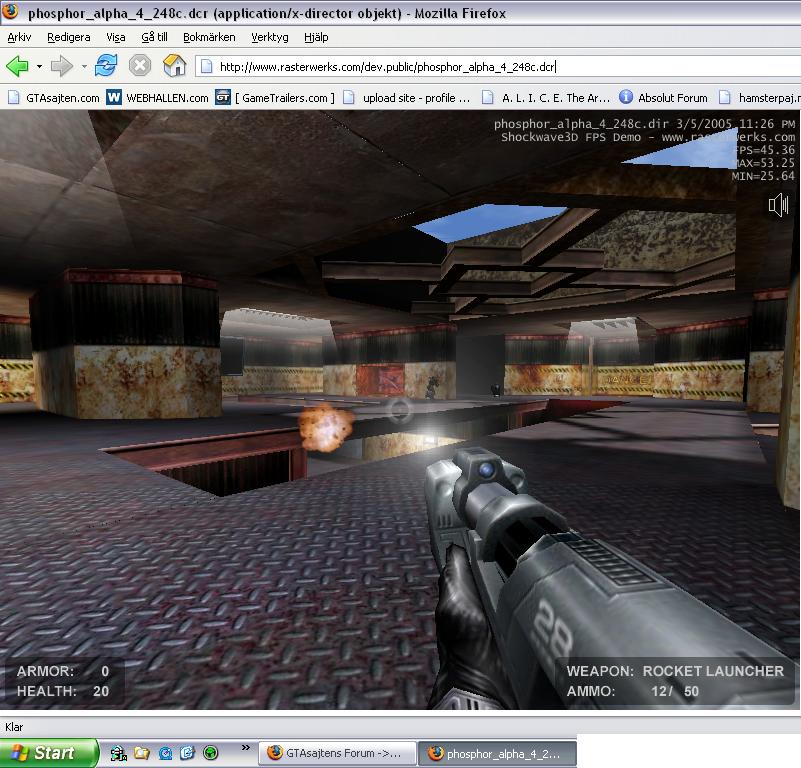Open the [ GameTrailers.com ] bookmark
801x768 pixels.
click(275, 98)
